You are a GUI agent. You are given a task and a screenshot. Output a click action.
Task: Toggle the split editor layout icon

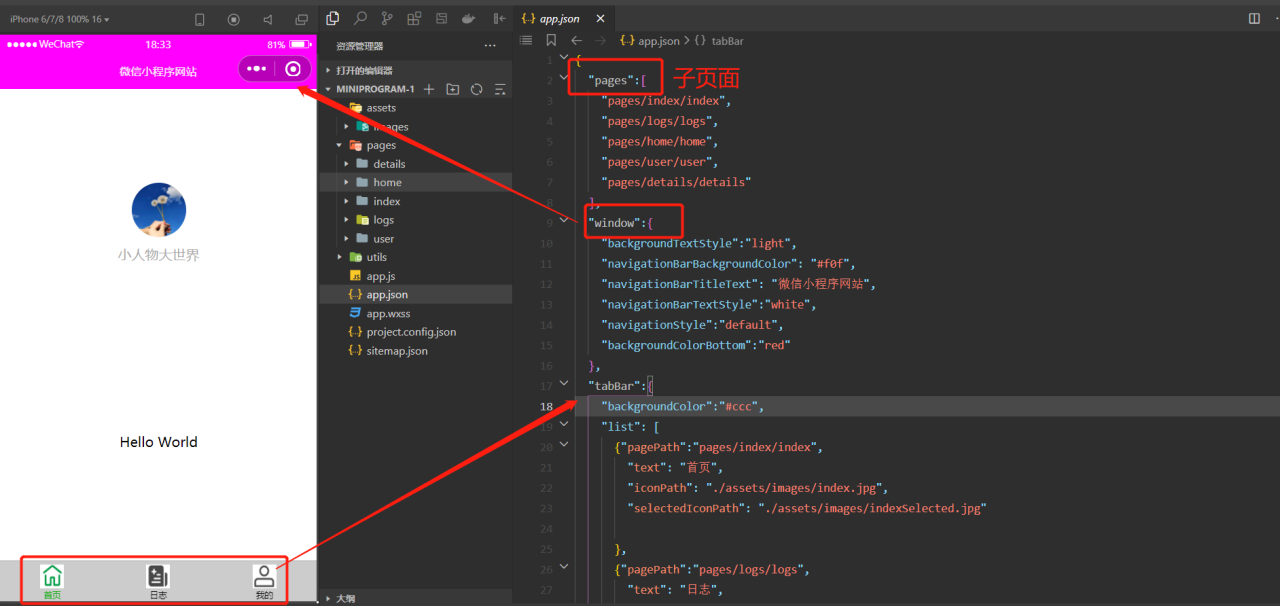1254,18
